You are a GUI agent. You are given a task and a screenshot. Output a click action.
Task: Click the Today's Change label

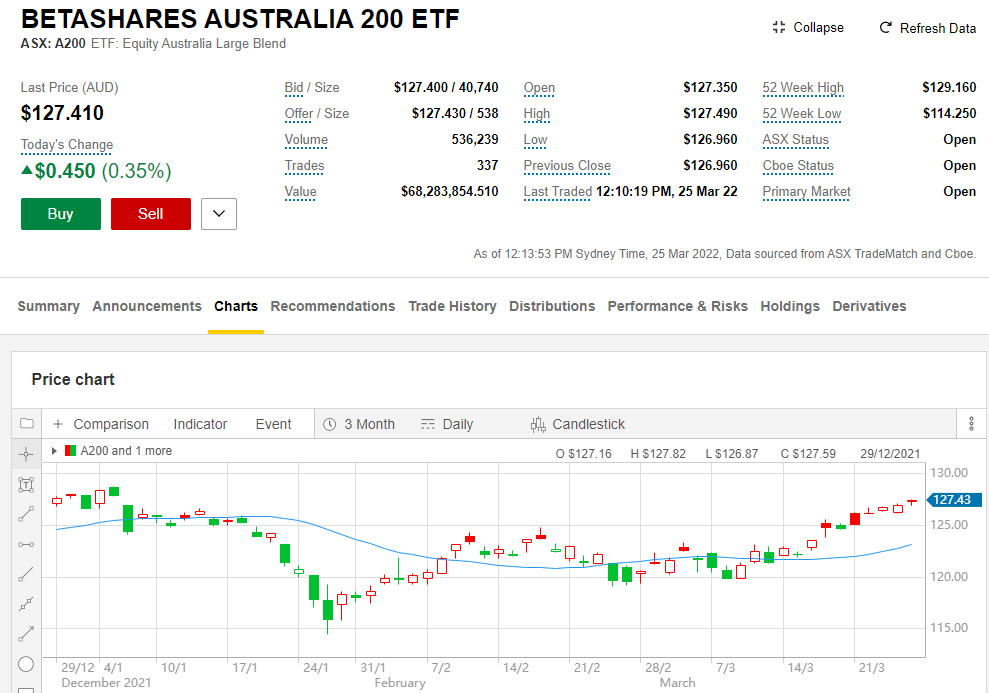coord(67,145)
